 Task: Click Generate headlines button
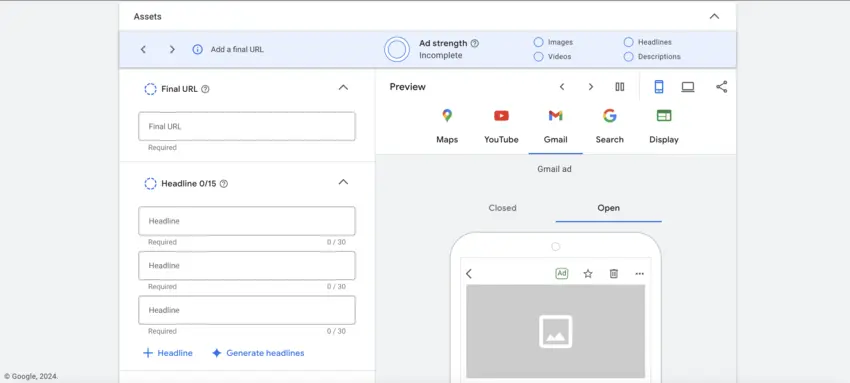258,353
